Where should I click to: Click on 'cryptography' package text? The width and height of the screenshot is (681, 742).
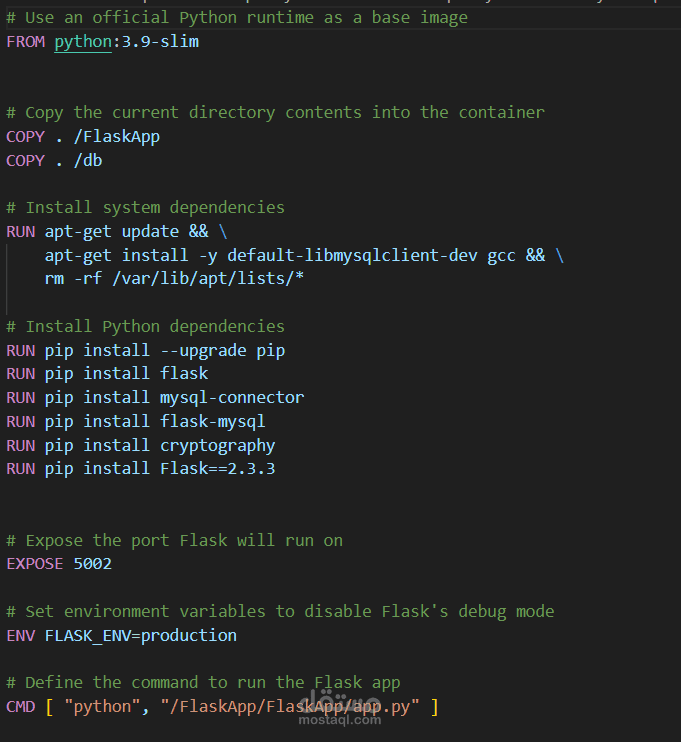pyautogui.click(x=217, y=445)
